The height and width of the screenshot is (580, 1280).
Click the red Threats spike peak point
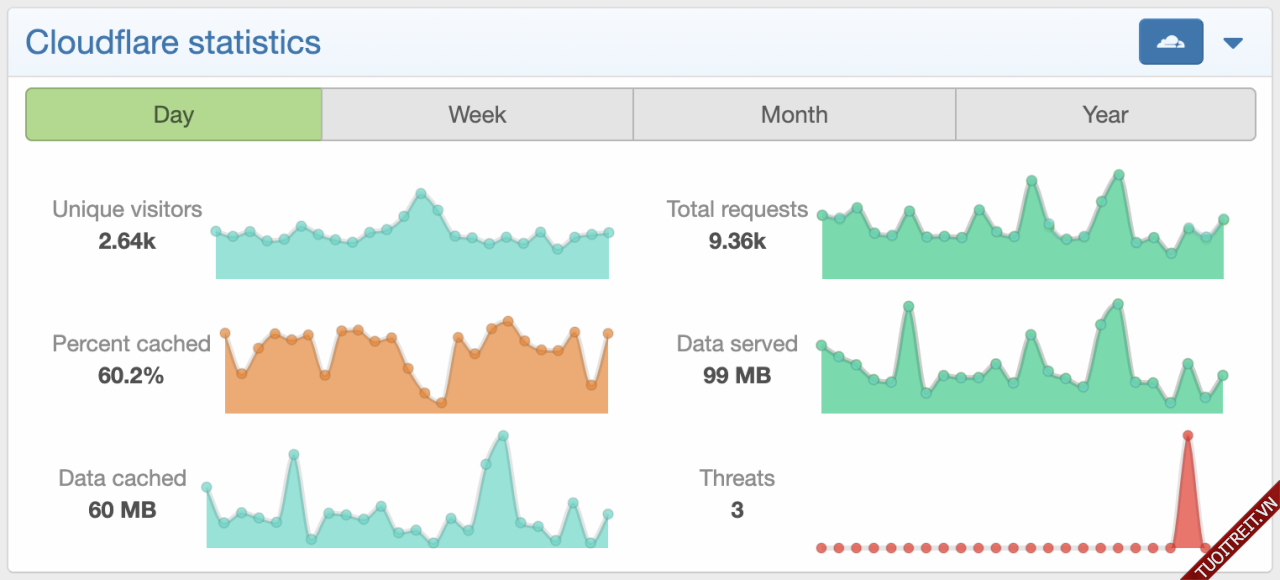tap(1187, 435)
